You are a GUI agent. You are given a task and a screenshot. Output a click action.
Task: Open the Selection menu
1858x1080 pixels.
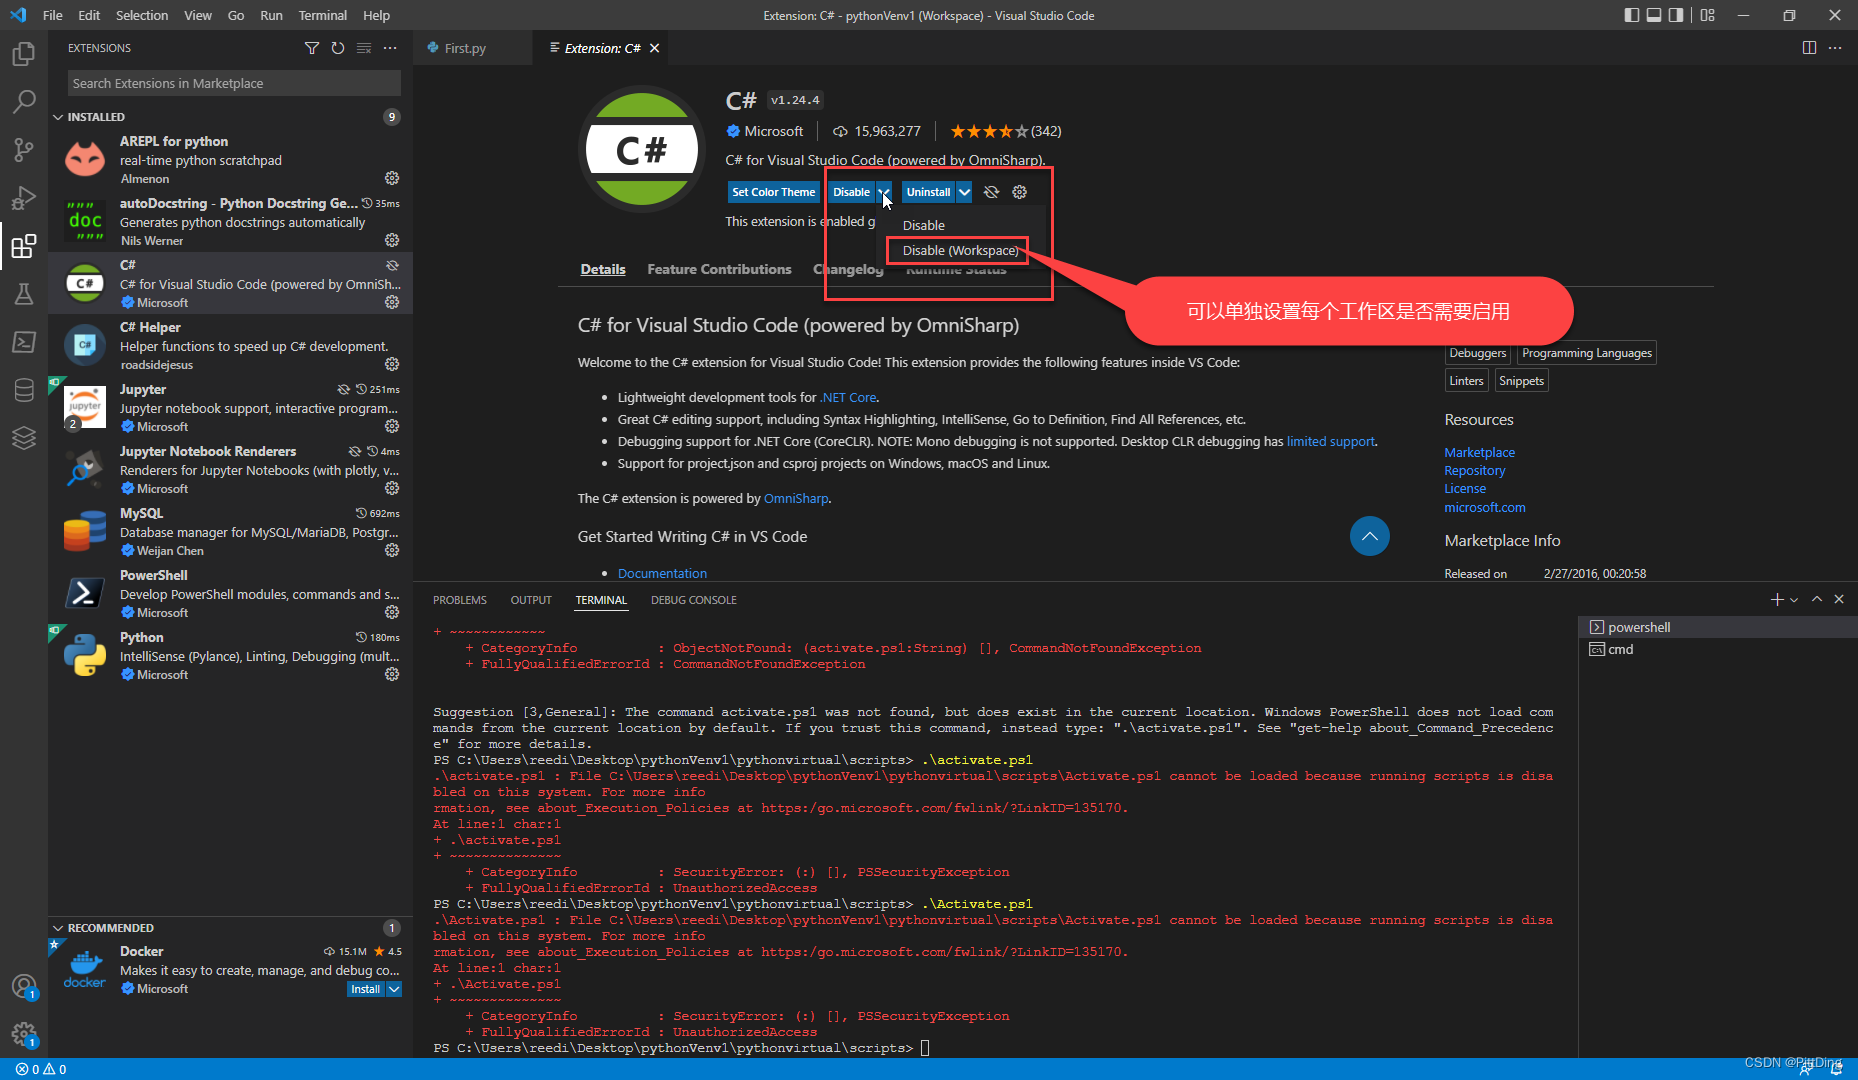point(142,15)
